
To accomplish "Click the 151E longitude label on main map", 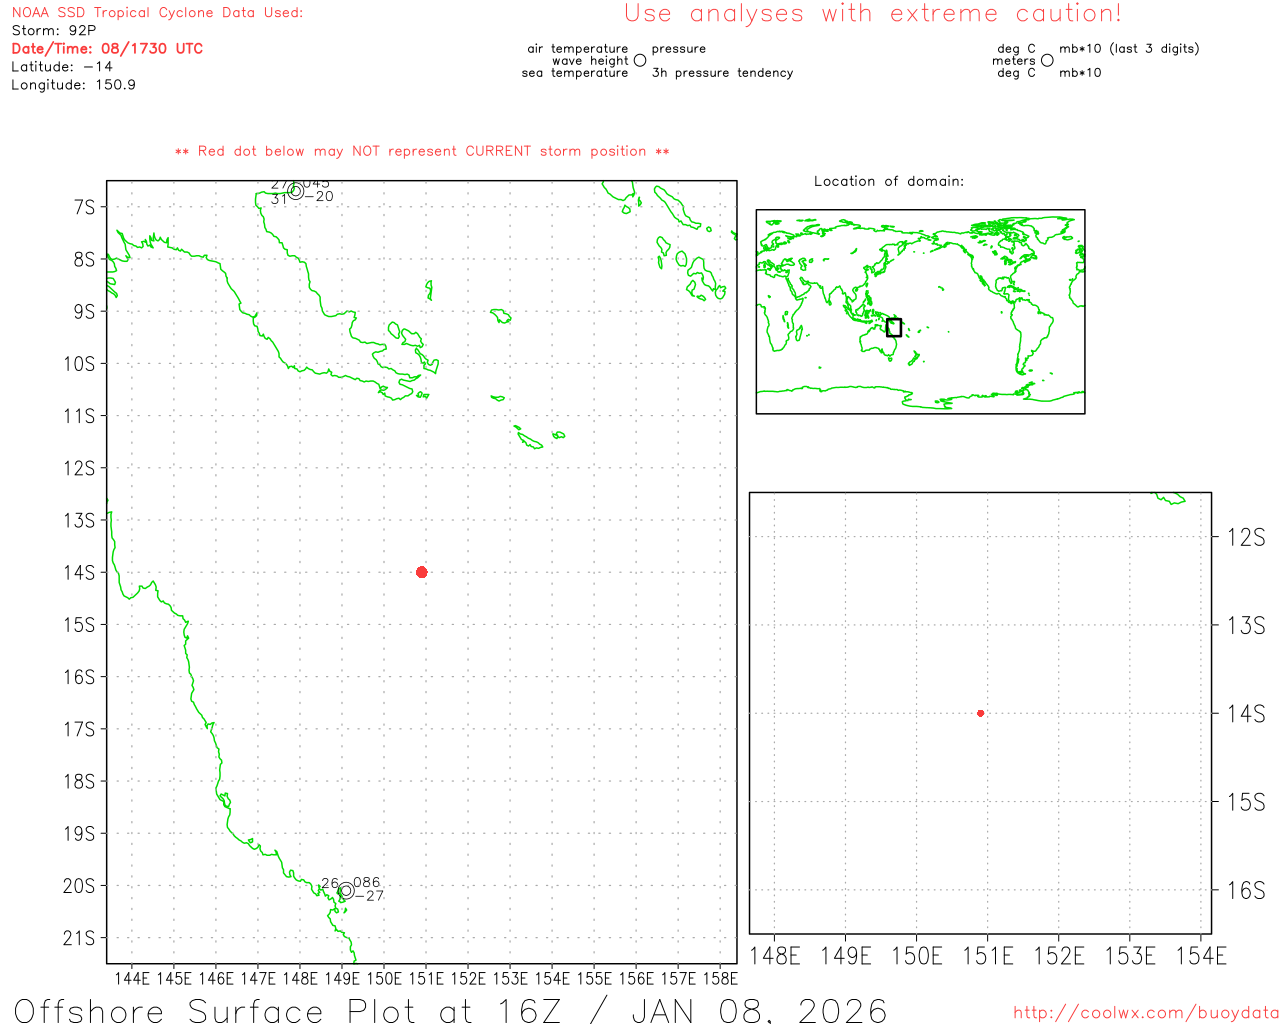I will pyautogui.click(x=426, y=978).
